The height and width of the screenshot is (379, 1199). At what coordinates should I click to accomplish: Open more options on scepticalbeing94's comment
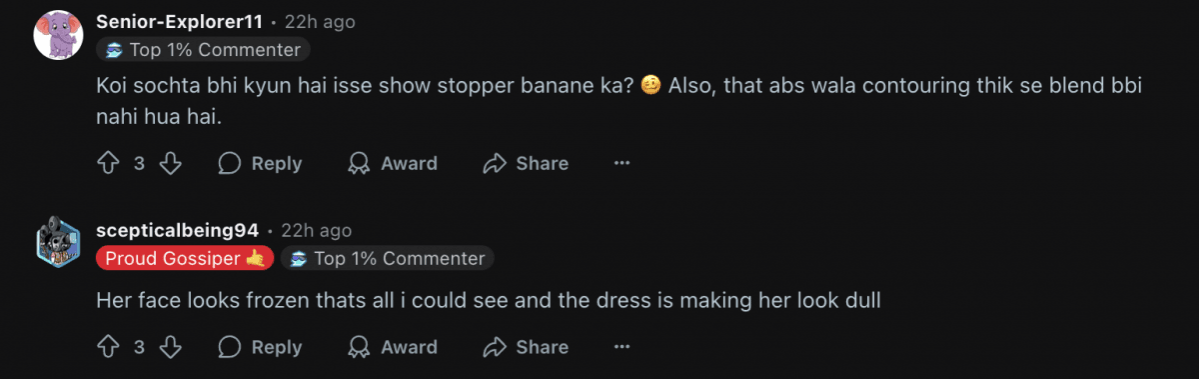tap(622, 347)
